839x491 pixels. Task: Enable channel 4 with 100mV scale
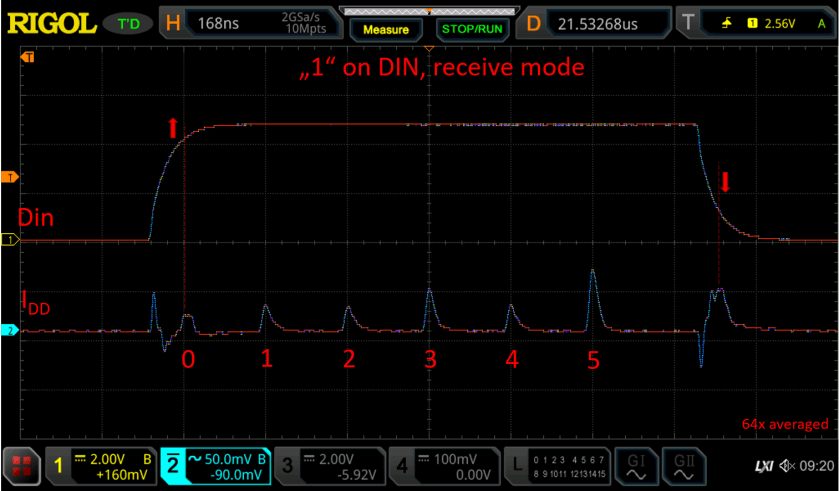(444, 465)
